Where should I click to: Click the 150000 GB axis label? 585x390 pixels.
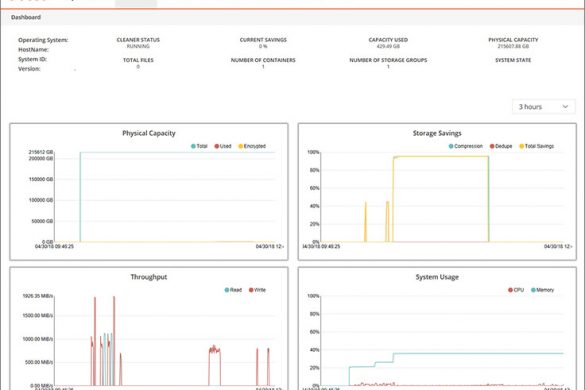(x=41, y=179)
